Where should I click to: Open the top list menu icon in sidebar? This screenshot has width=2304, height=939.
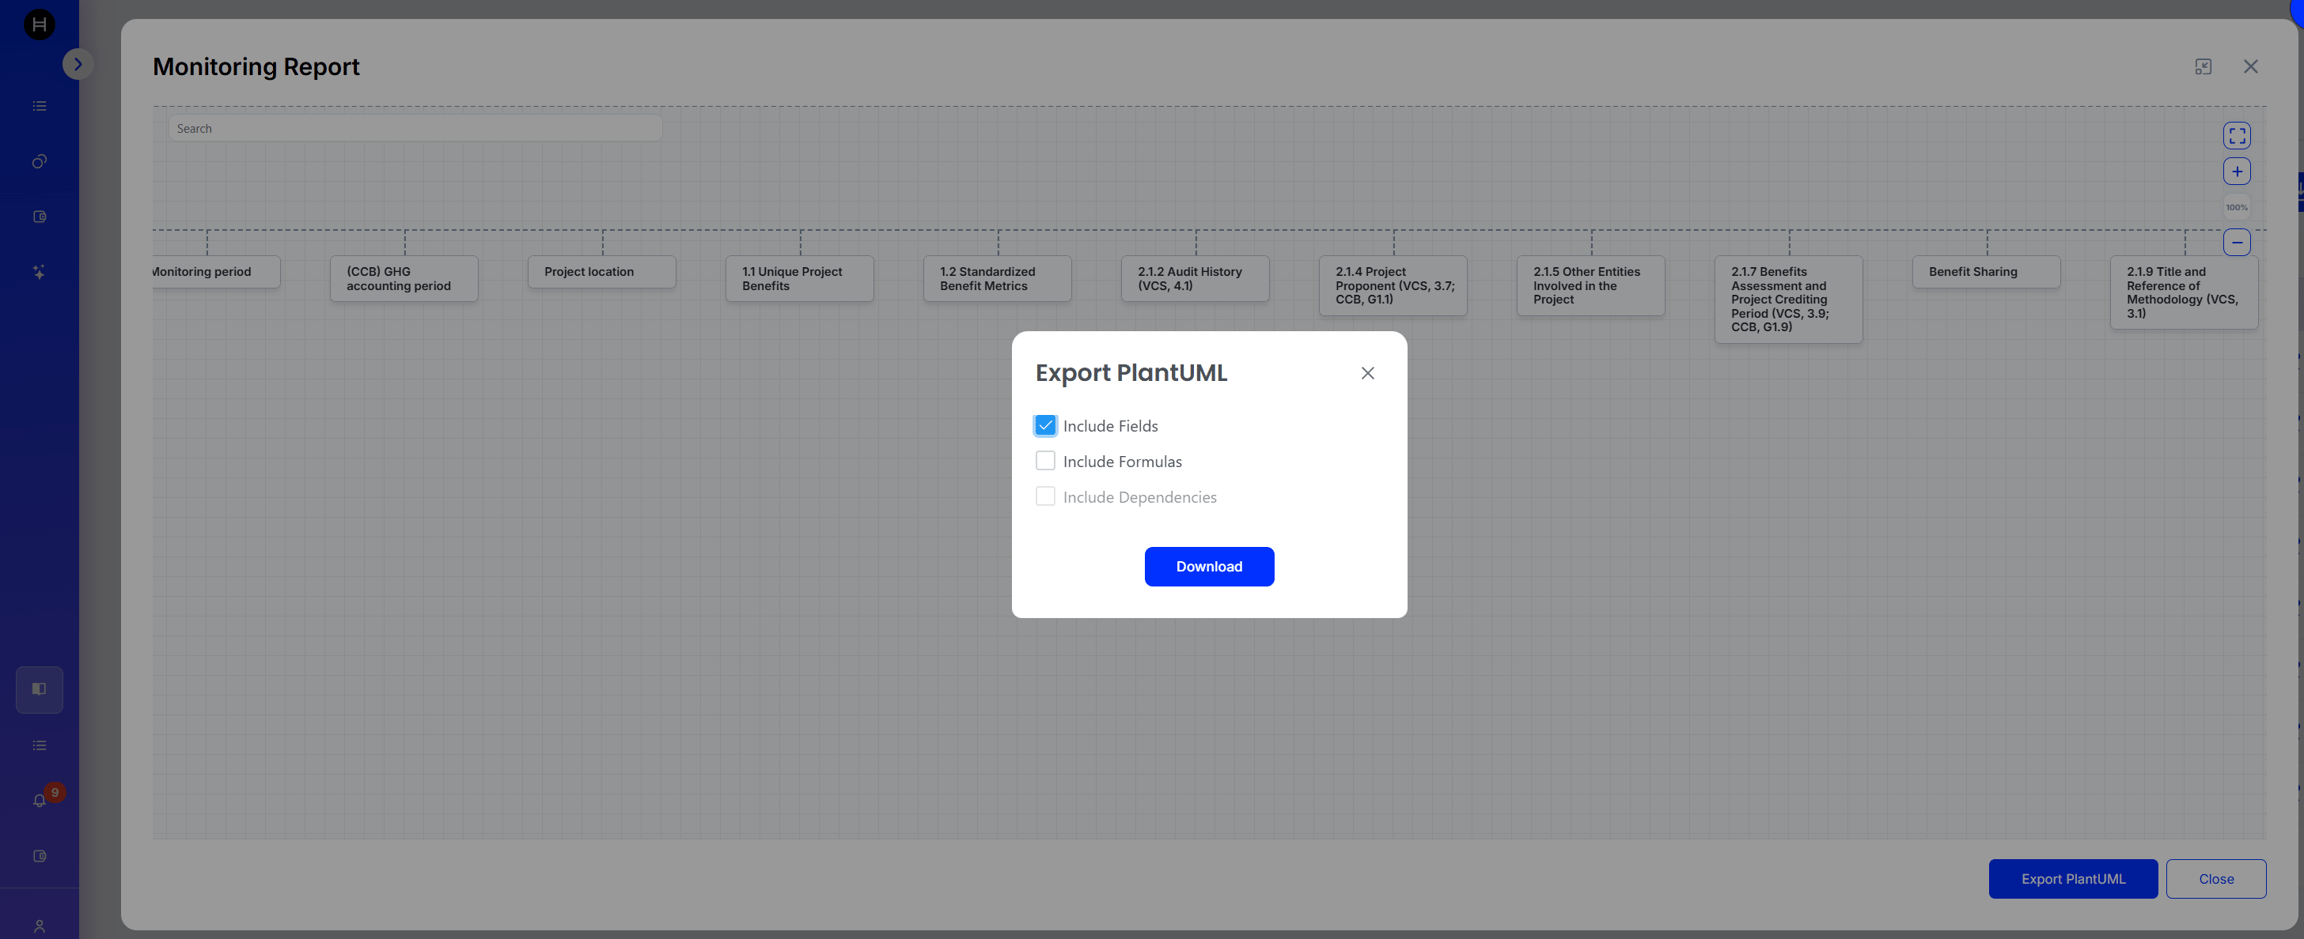(x=39, y=106)
